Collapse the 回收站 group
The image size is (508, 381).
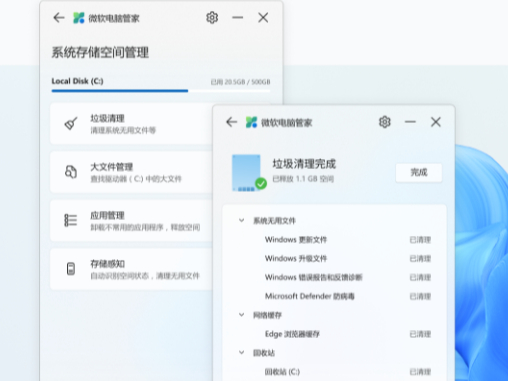click(241, 352)
